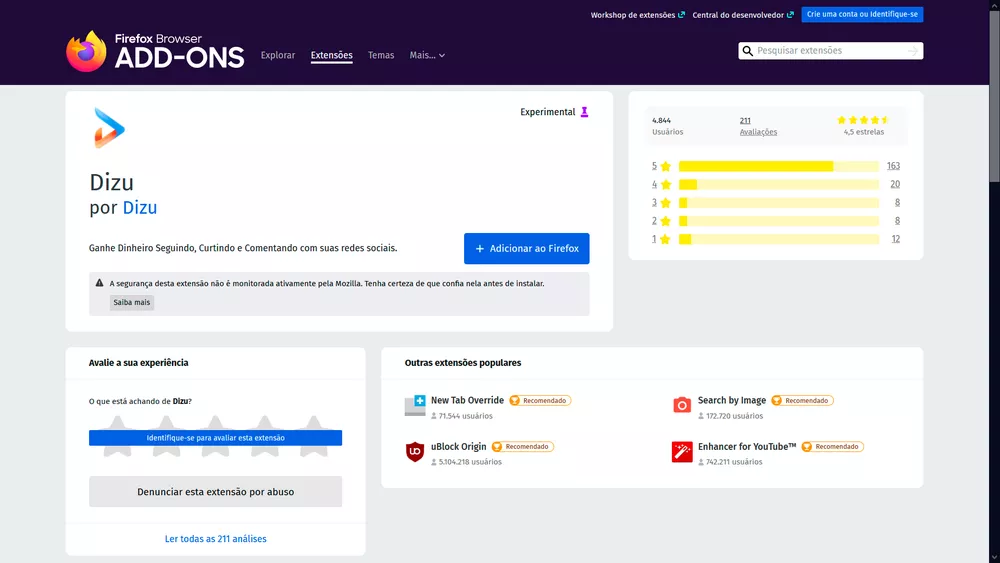1000x563 pixels.
Task: Click the Experimental flask icon
Action: (585, 112)
